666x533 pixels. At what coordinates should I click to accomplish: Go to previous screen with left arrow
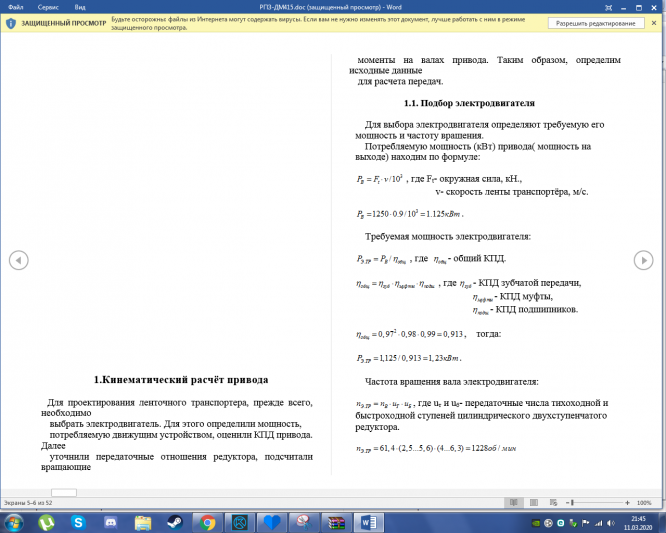[19, 260]
